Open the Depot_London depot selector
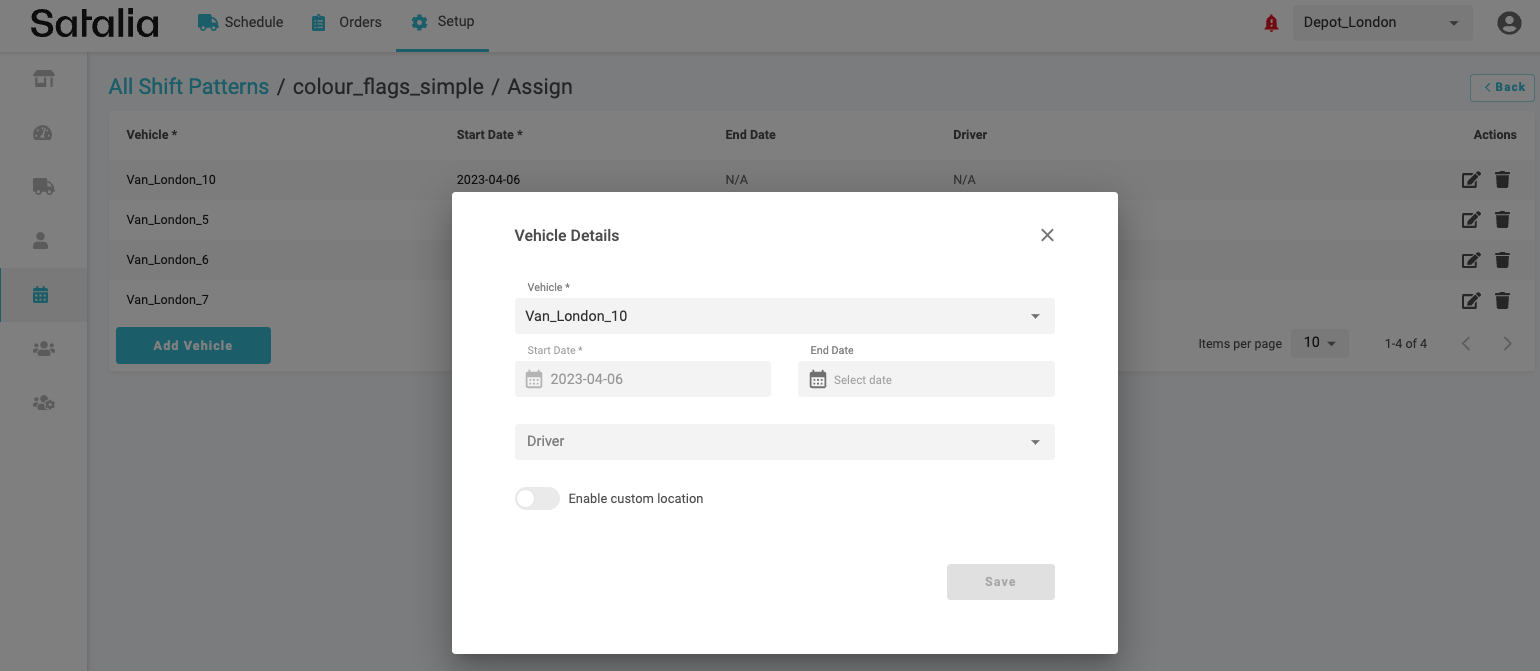The image size is (1540, 671). 1380,23
